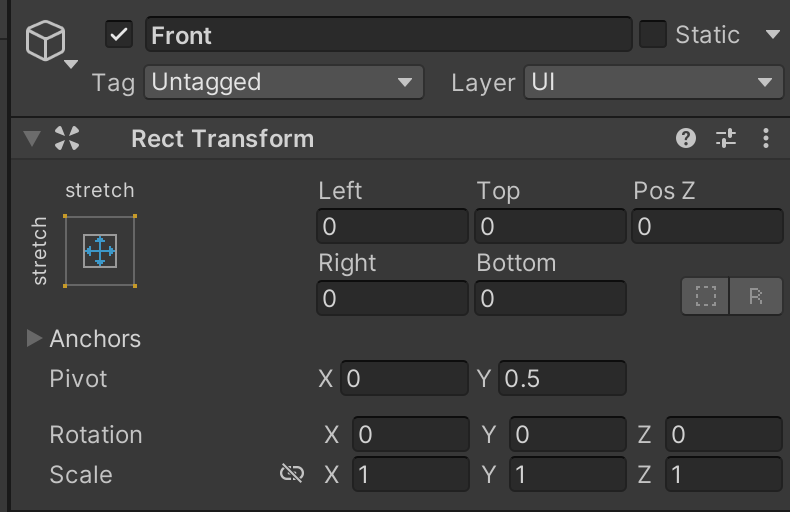Open the Rect Transform help reference
The image size is (790, 512).
click(686, 138)
